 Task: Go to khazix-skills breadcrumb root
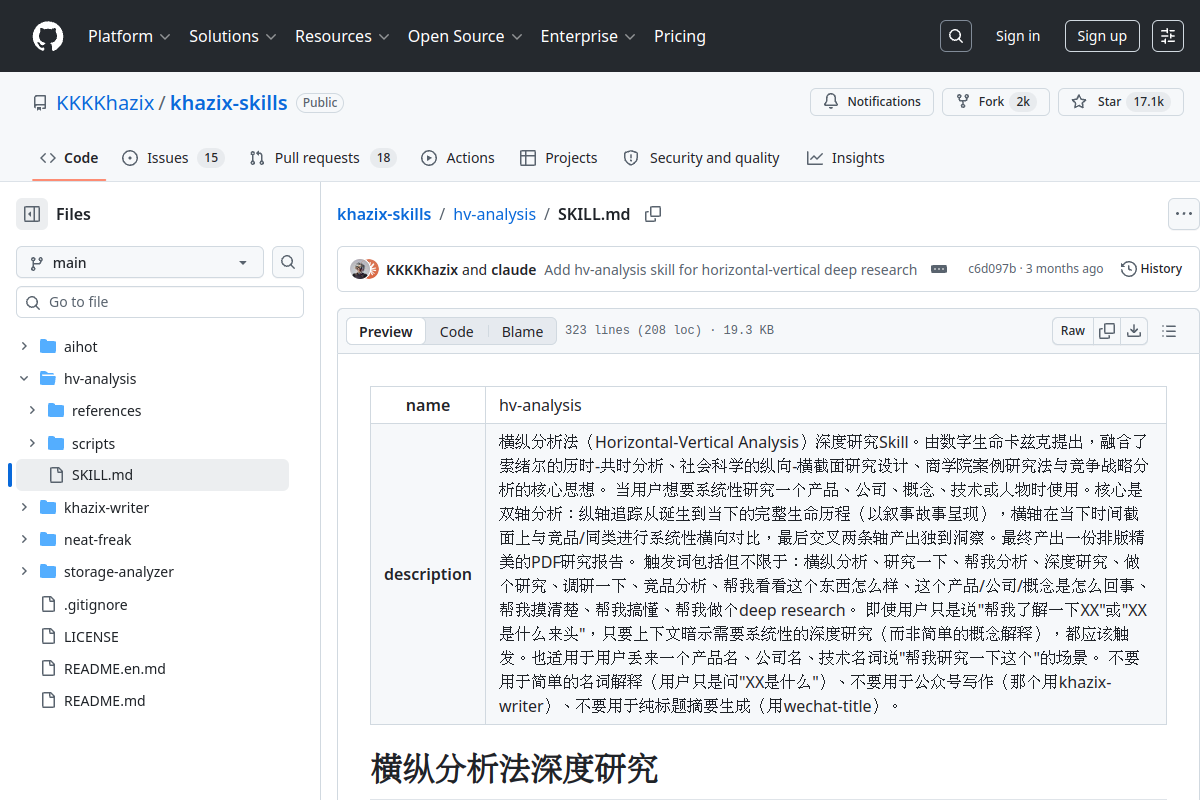point(384,214)
